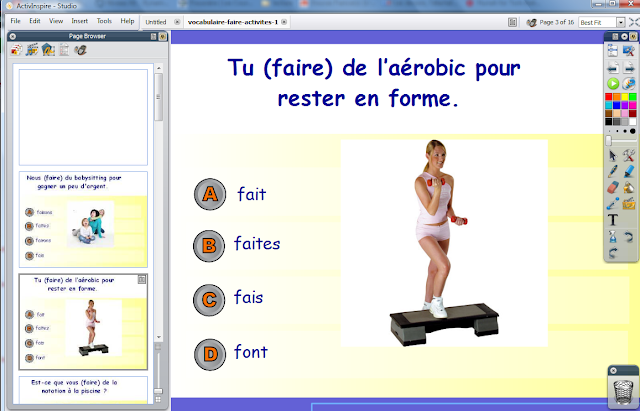Screen dimensions: 640x411
Task: Go to previous page with toolbox arrow
Action: pyautogui.click(x=613, y=67)
